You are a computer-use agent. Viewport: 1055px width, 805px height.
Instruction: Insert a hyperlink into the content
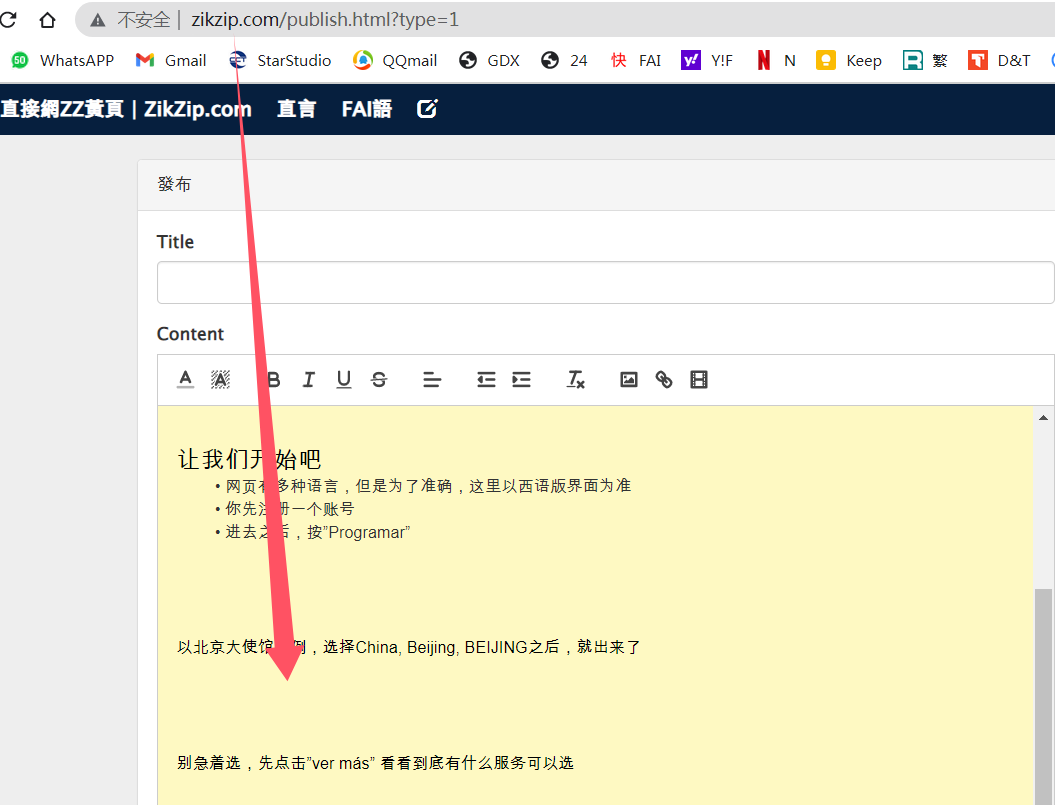tap(664, 380)
